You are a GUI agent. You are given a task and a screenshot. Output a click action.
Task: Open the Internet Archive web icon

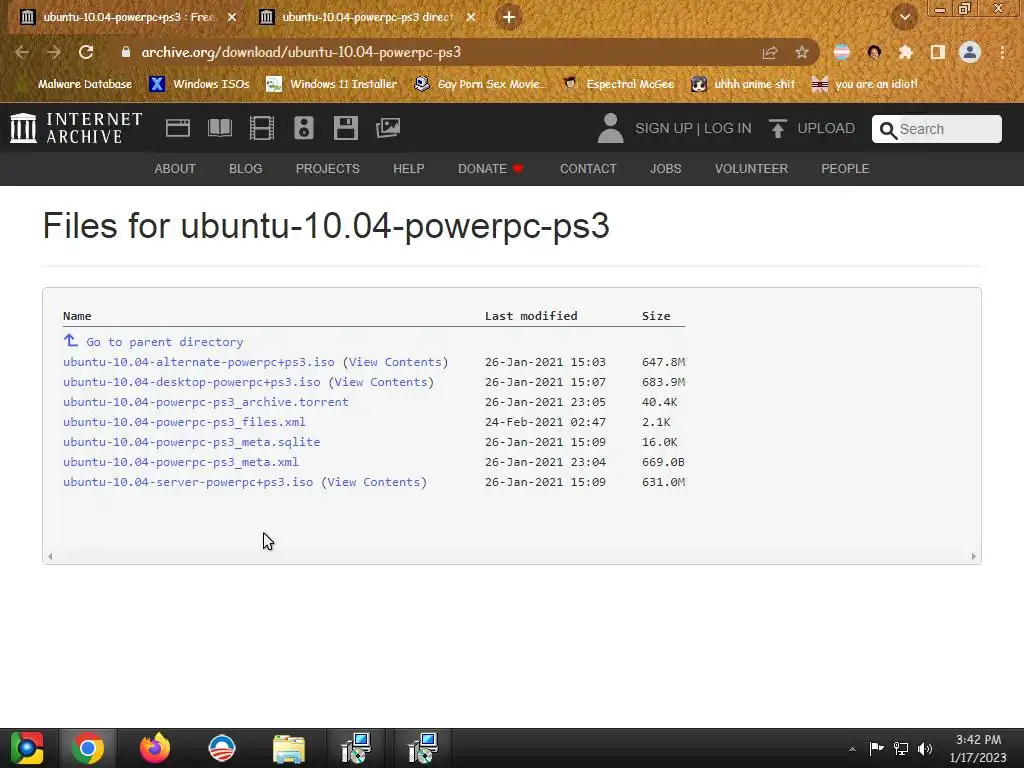[178, 128]
